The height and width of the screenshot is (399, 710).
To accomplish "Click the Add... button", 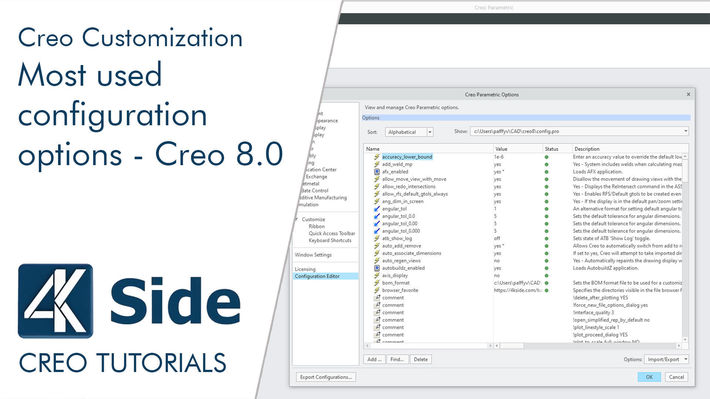I will pyautogui.click(x=374, y=359).
